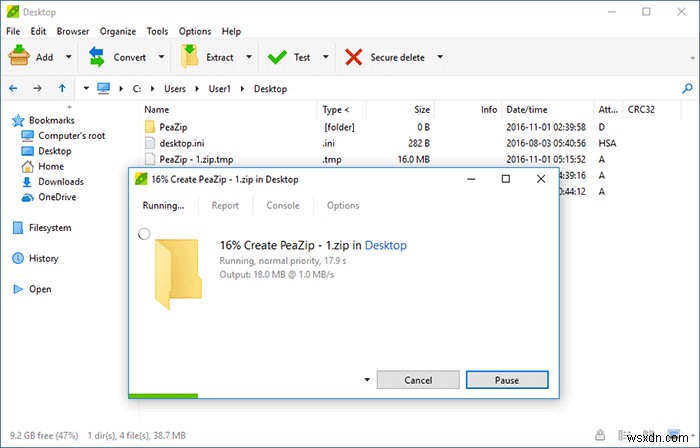Click the large folder icon in progress dialog

point(178,274)
